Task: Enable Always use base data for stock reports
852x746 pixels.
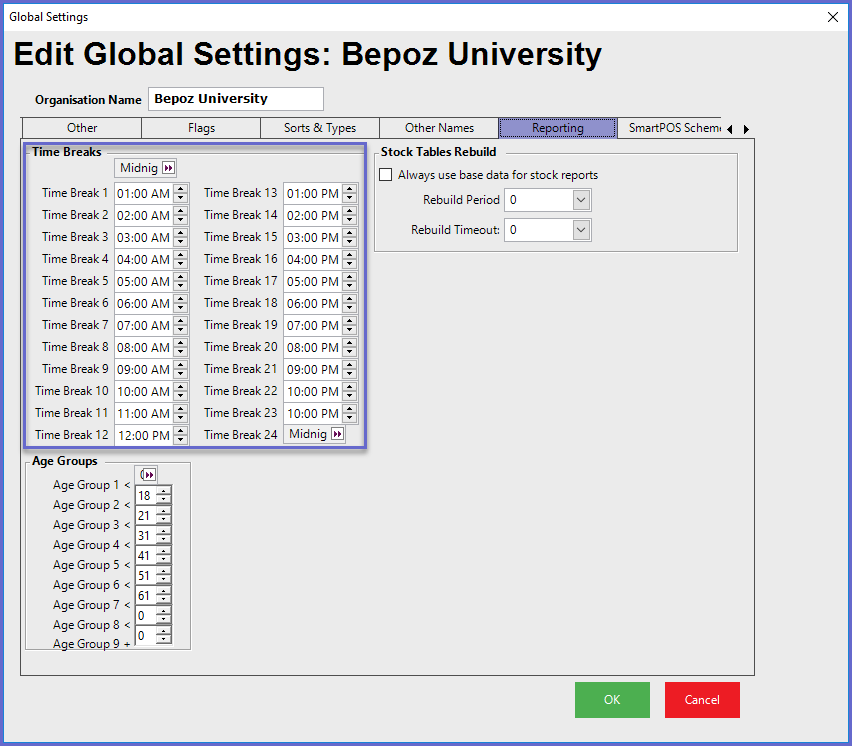Action: [x=386, y=175]
